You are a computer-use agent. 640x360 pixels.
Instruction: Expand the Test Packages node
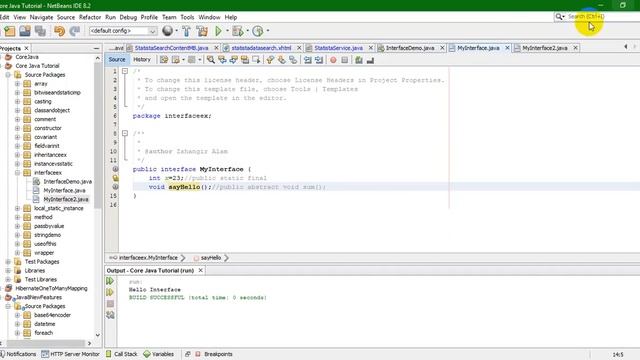(x=8, y=262)
